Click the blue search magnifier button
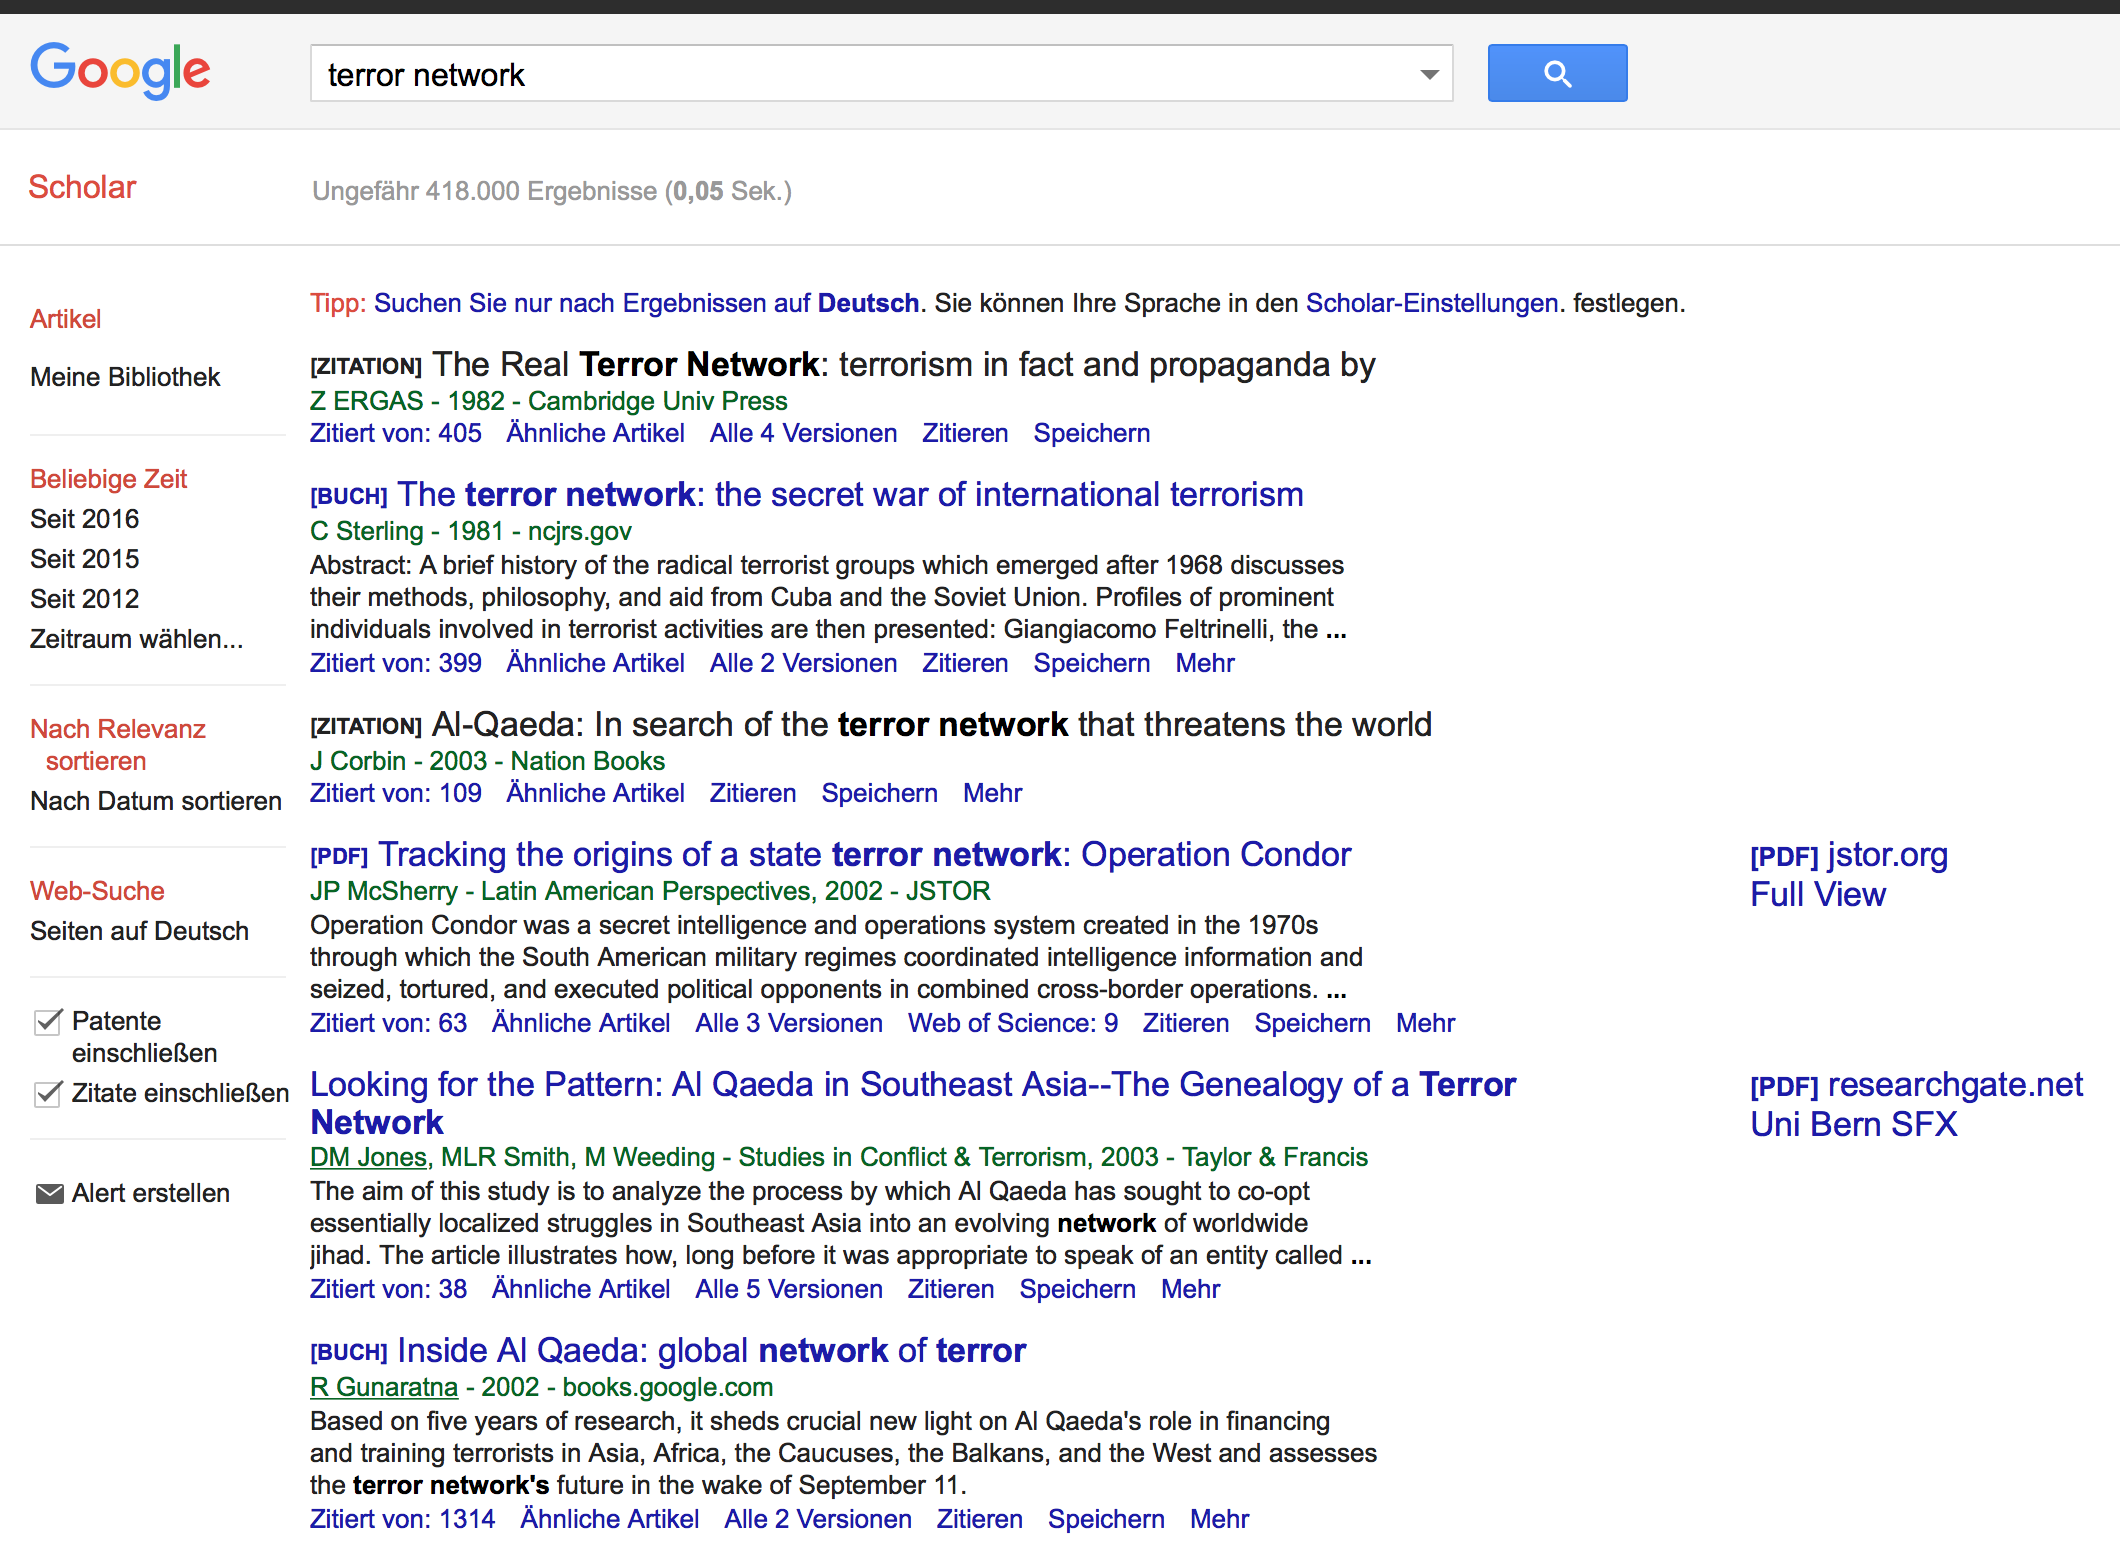The width and height of the screenshot is (2120, 1558). click(1557, 73)
